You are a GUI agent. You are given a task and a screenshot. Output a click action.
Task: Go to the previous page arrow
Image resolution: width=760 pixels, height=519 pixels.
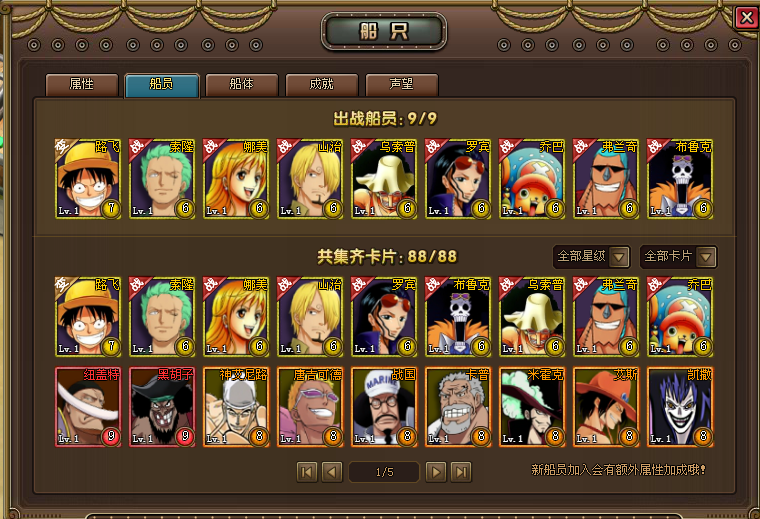click(332, 472)
